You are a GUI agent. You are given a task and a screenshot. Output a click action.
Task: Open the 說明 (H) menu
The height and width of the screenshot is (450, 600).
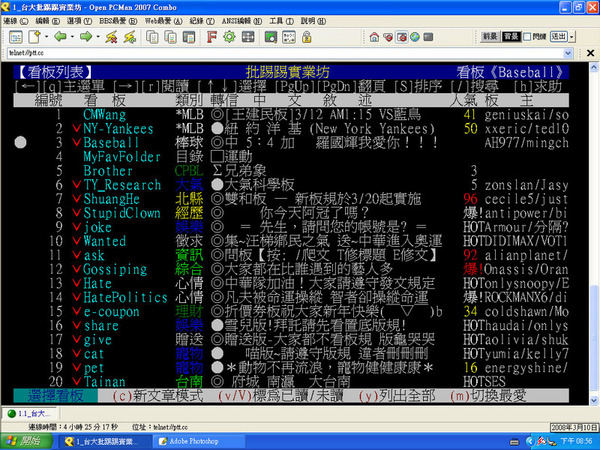point(313,21)
